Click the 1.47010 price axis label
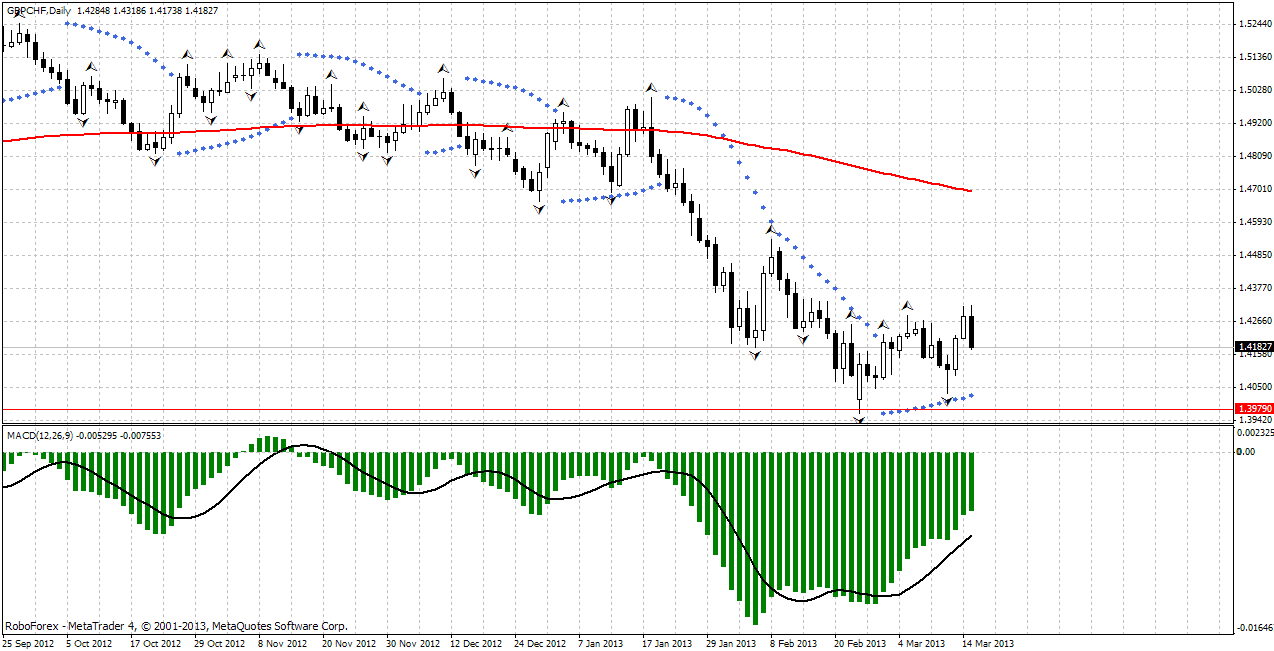1274x651 pixels. [x=1255, y=188]
